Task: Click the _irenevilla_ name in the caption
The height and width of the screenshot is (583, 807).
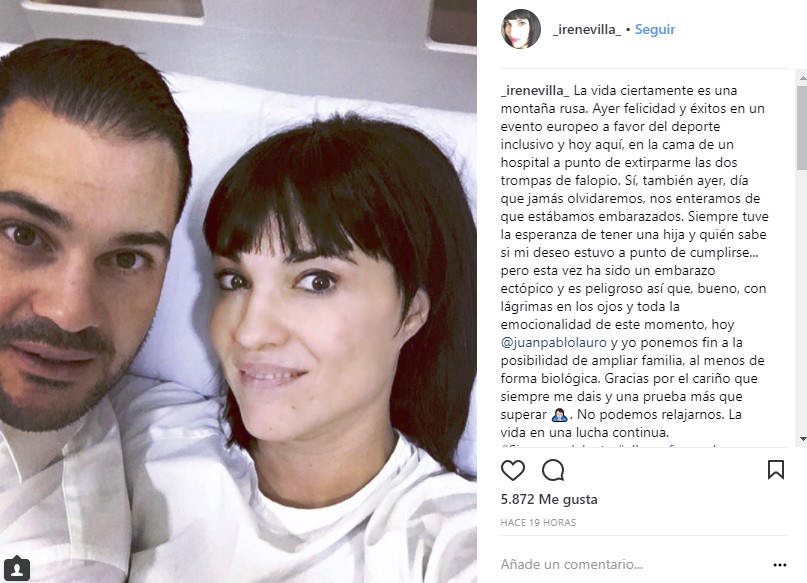Action: point(535,91)
